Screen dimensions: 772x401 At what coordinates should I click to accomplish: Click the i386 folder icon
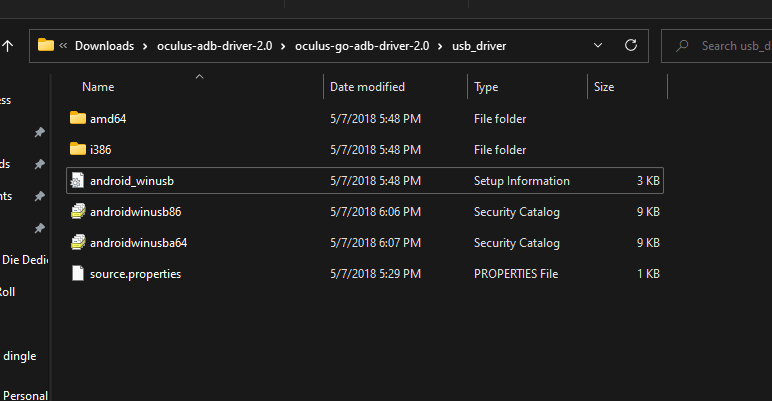pos(78,150)
